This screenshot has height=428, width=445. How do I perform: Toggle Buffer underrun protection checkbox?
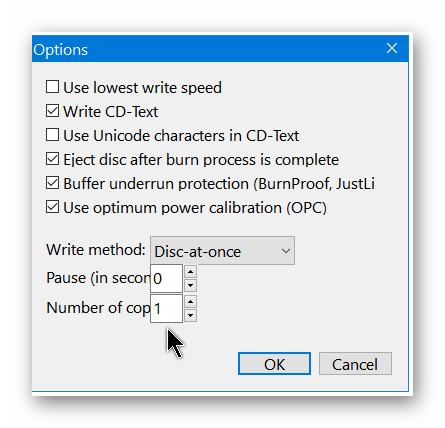pyautogui.click(x=53, y=183)
